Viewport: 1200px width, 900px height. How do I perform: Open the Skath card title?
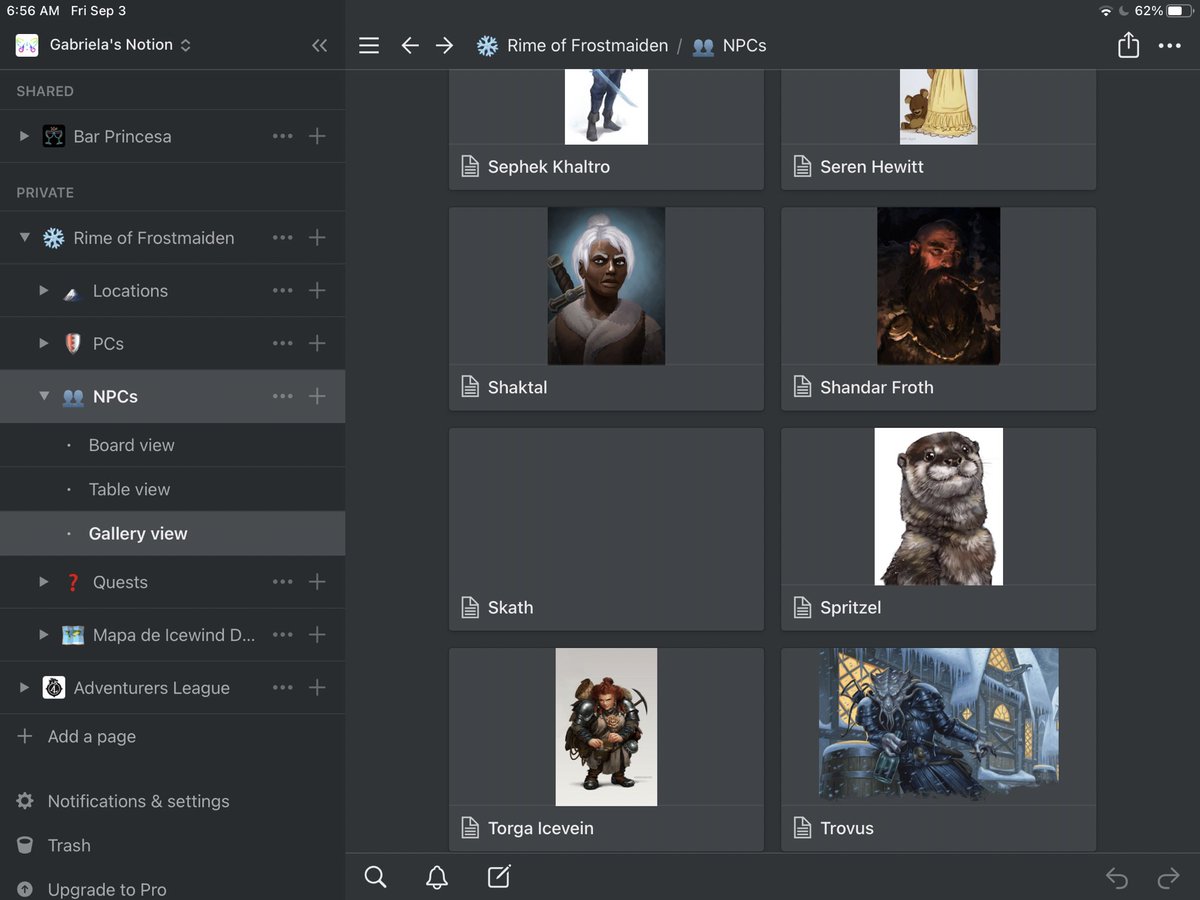(x=510, y=607)
